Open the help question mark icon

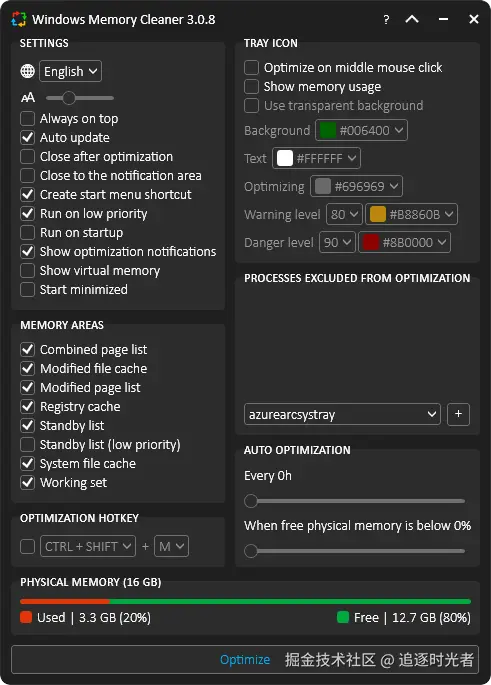(386, 19)
